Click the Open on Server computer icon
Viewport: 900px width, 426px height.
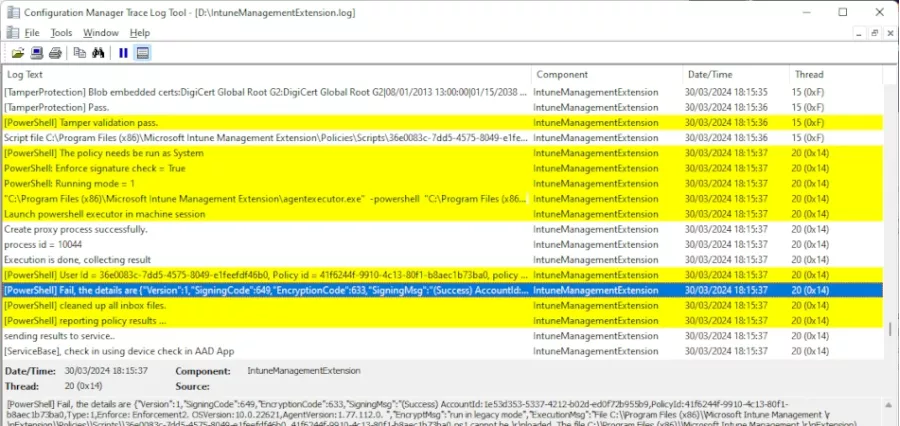click(36, 53)
